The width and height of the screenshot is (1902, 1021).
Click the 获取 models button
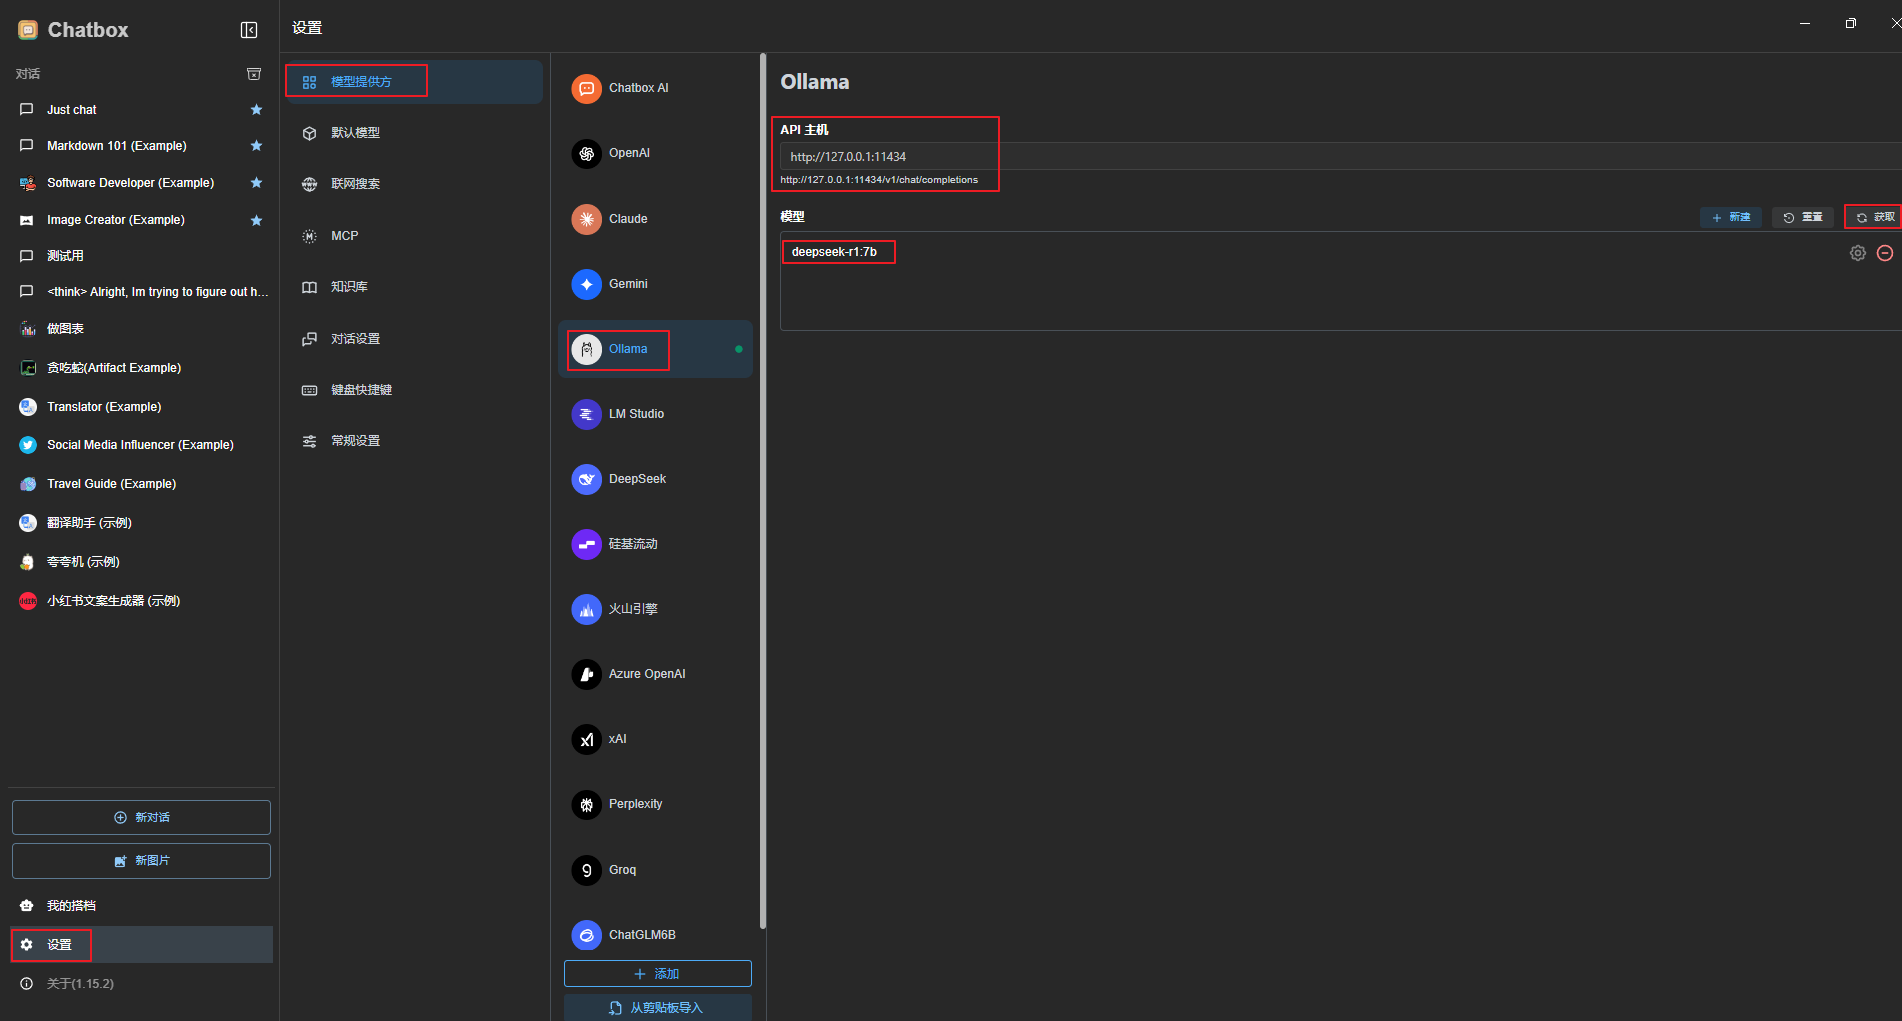pyautogui.click(x=1875, y=217)
